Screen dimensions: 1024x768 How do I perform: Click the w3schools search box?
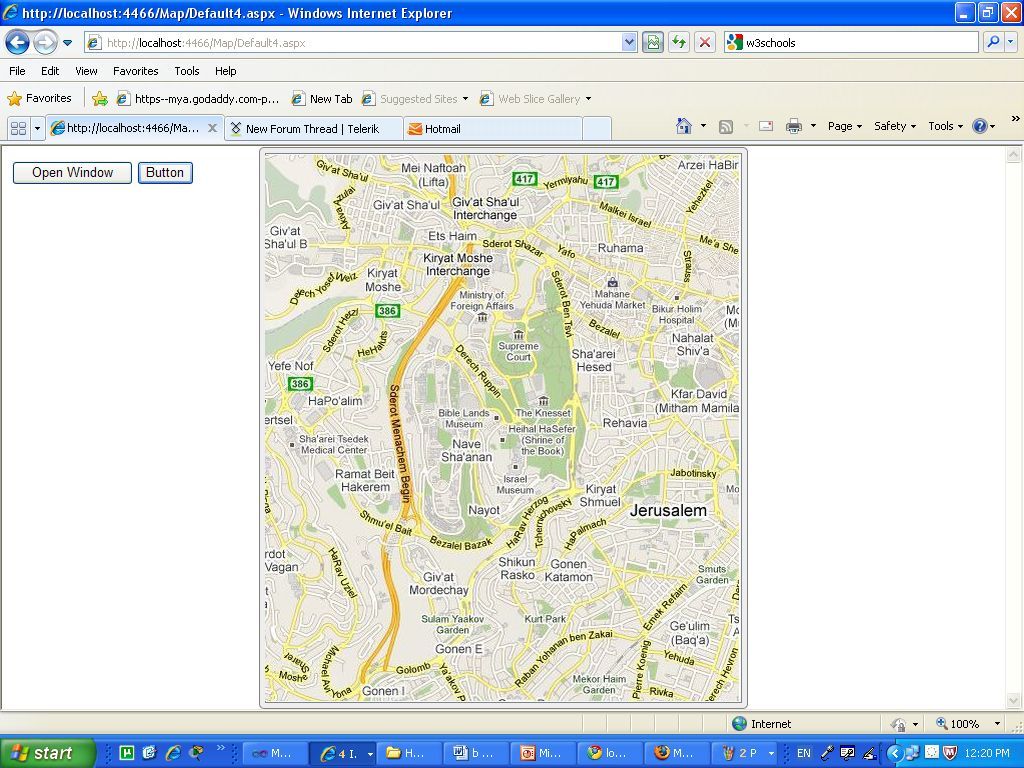(852, 43)
